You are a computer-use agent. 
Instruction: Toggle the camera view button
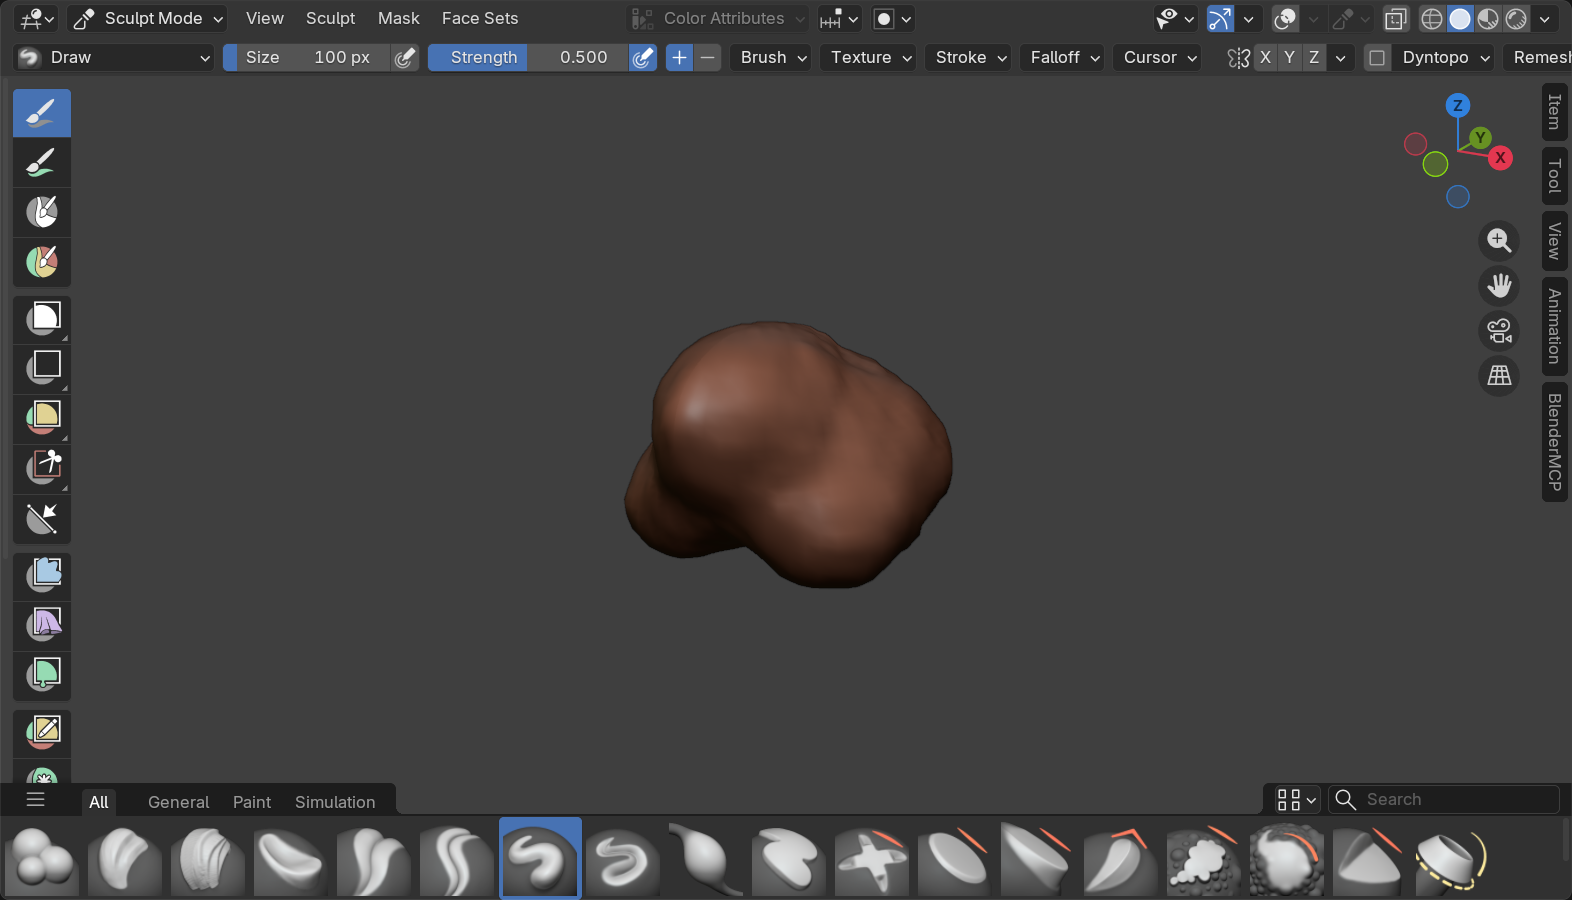click(1499, 331)
